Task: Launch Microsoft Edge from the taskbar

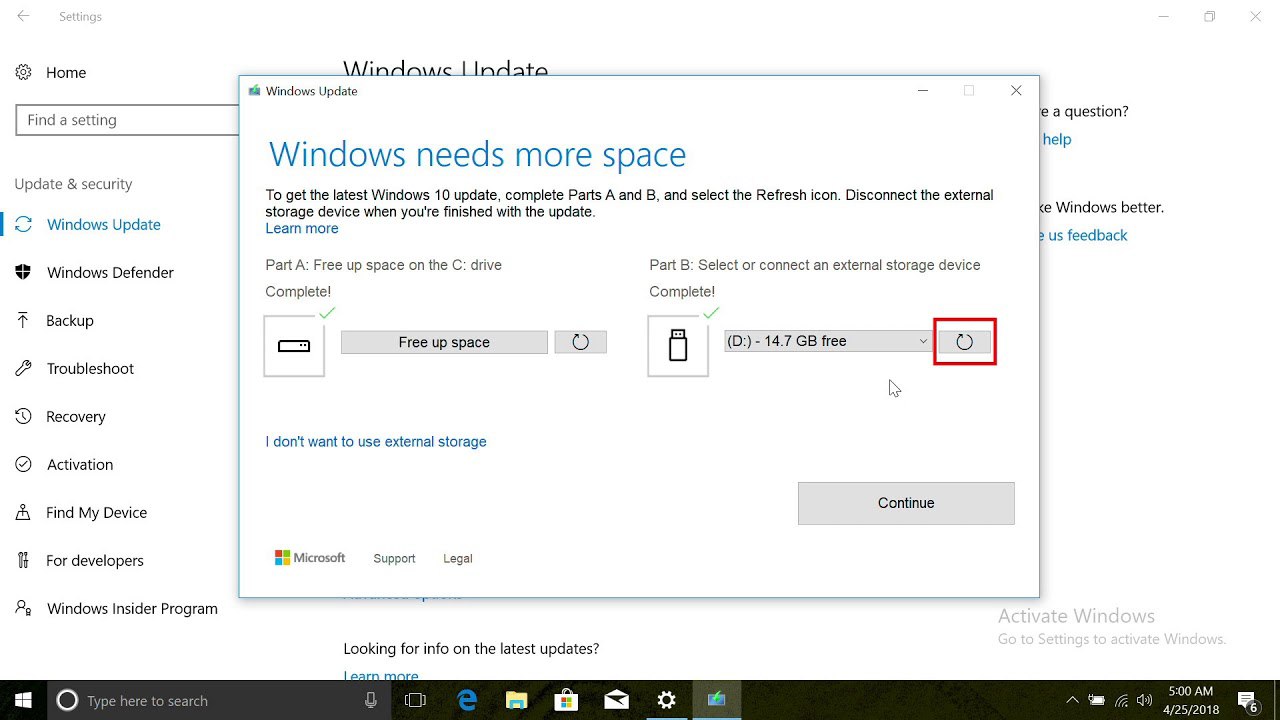Action: coord(466,700)
